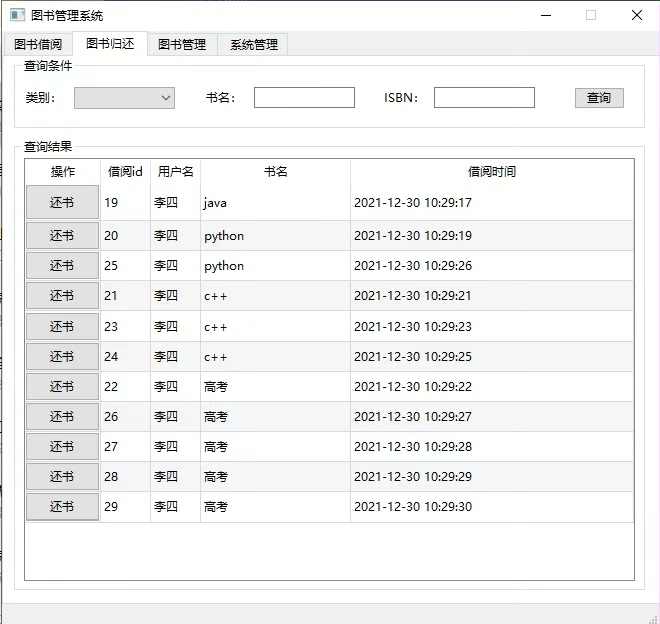Switch to the 图书借阅 tab
This screenshot has width=660, height=624.
(38, 45)
